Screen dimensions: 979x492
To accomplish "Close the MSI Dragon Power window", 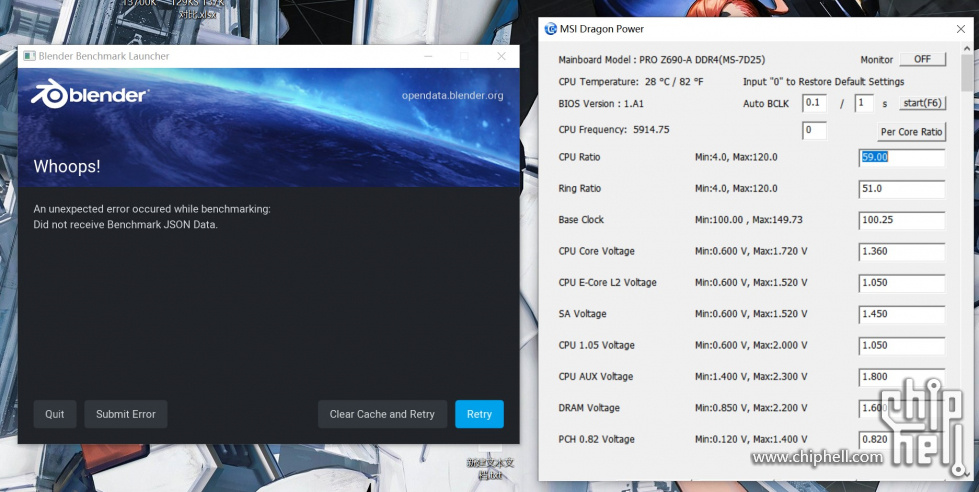I will tap(961, 29).
